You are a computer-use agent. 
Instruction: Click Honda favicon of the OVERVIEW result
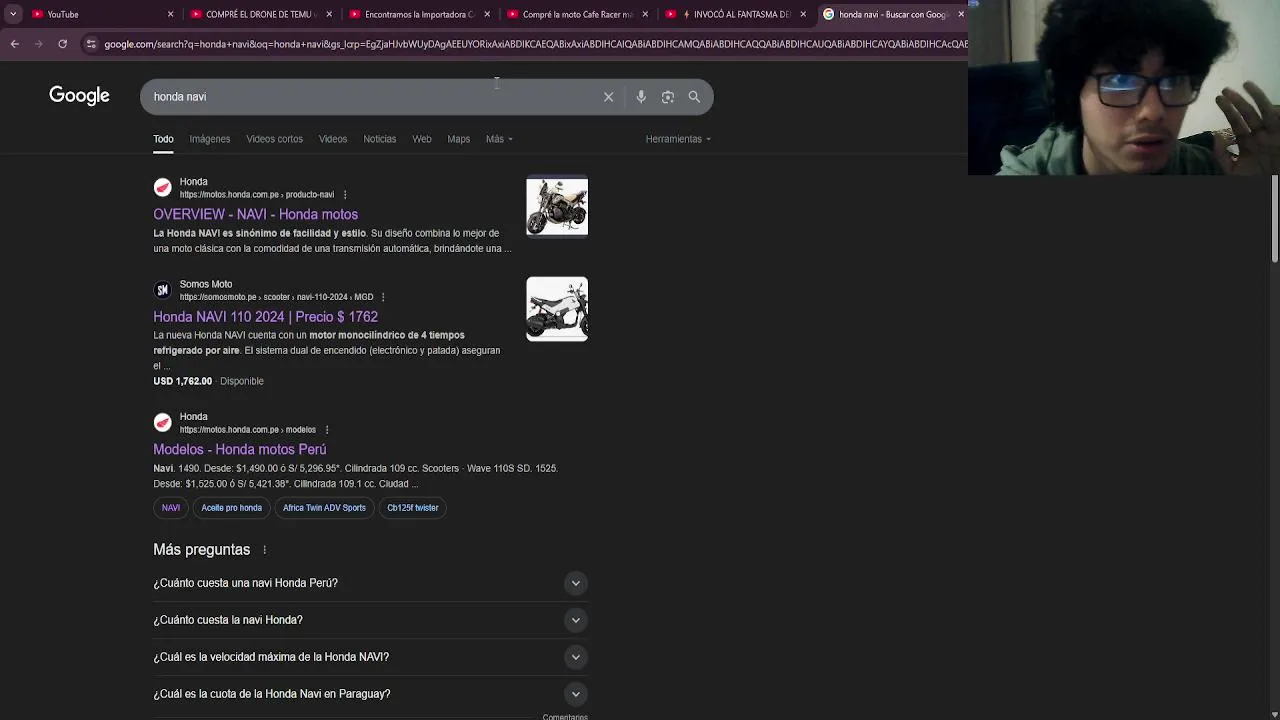tap(163, 187)
